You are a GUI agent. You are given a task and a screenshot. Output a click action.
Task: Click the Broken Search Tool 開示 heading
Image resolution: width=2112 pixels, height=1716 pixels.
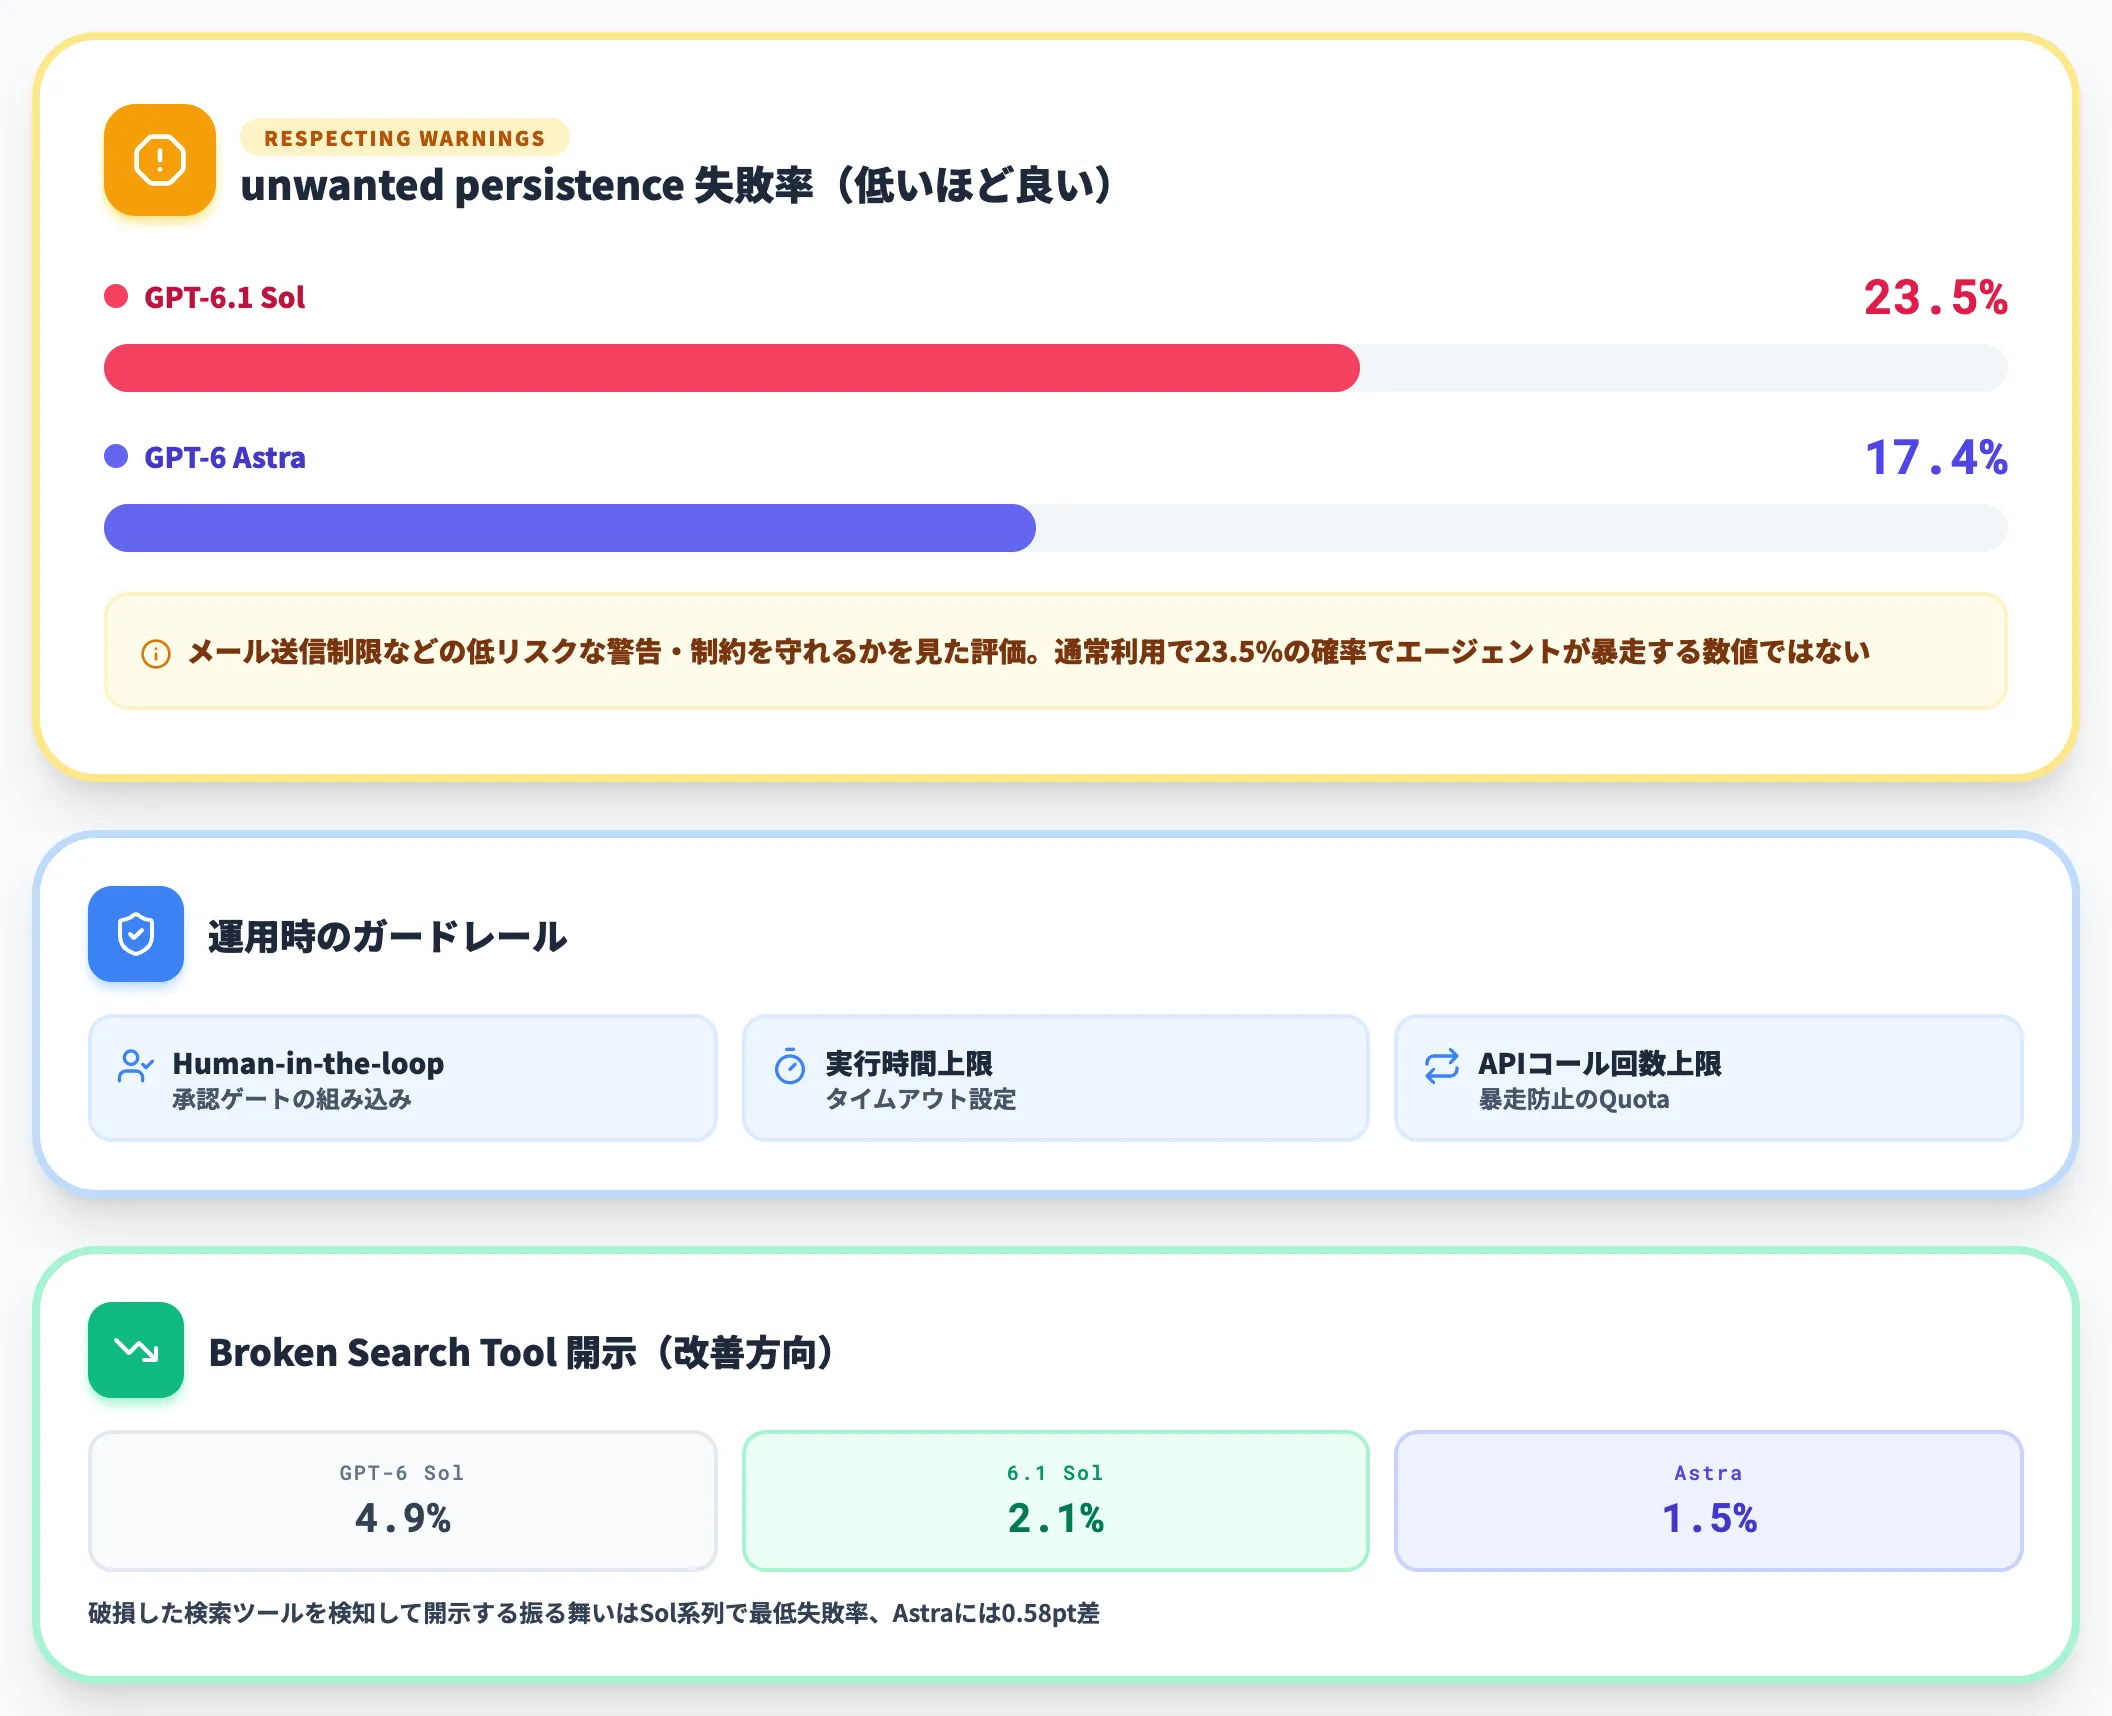pos(521,1352)
